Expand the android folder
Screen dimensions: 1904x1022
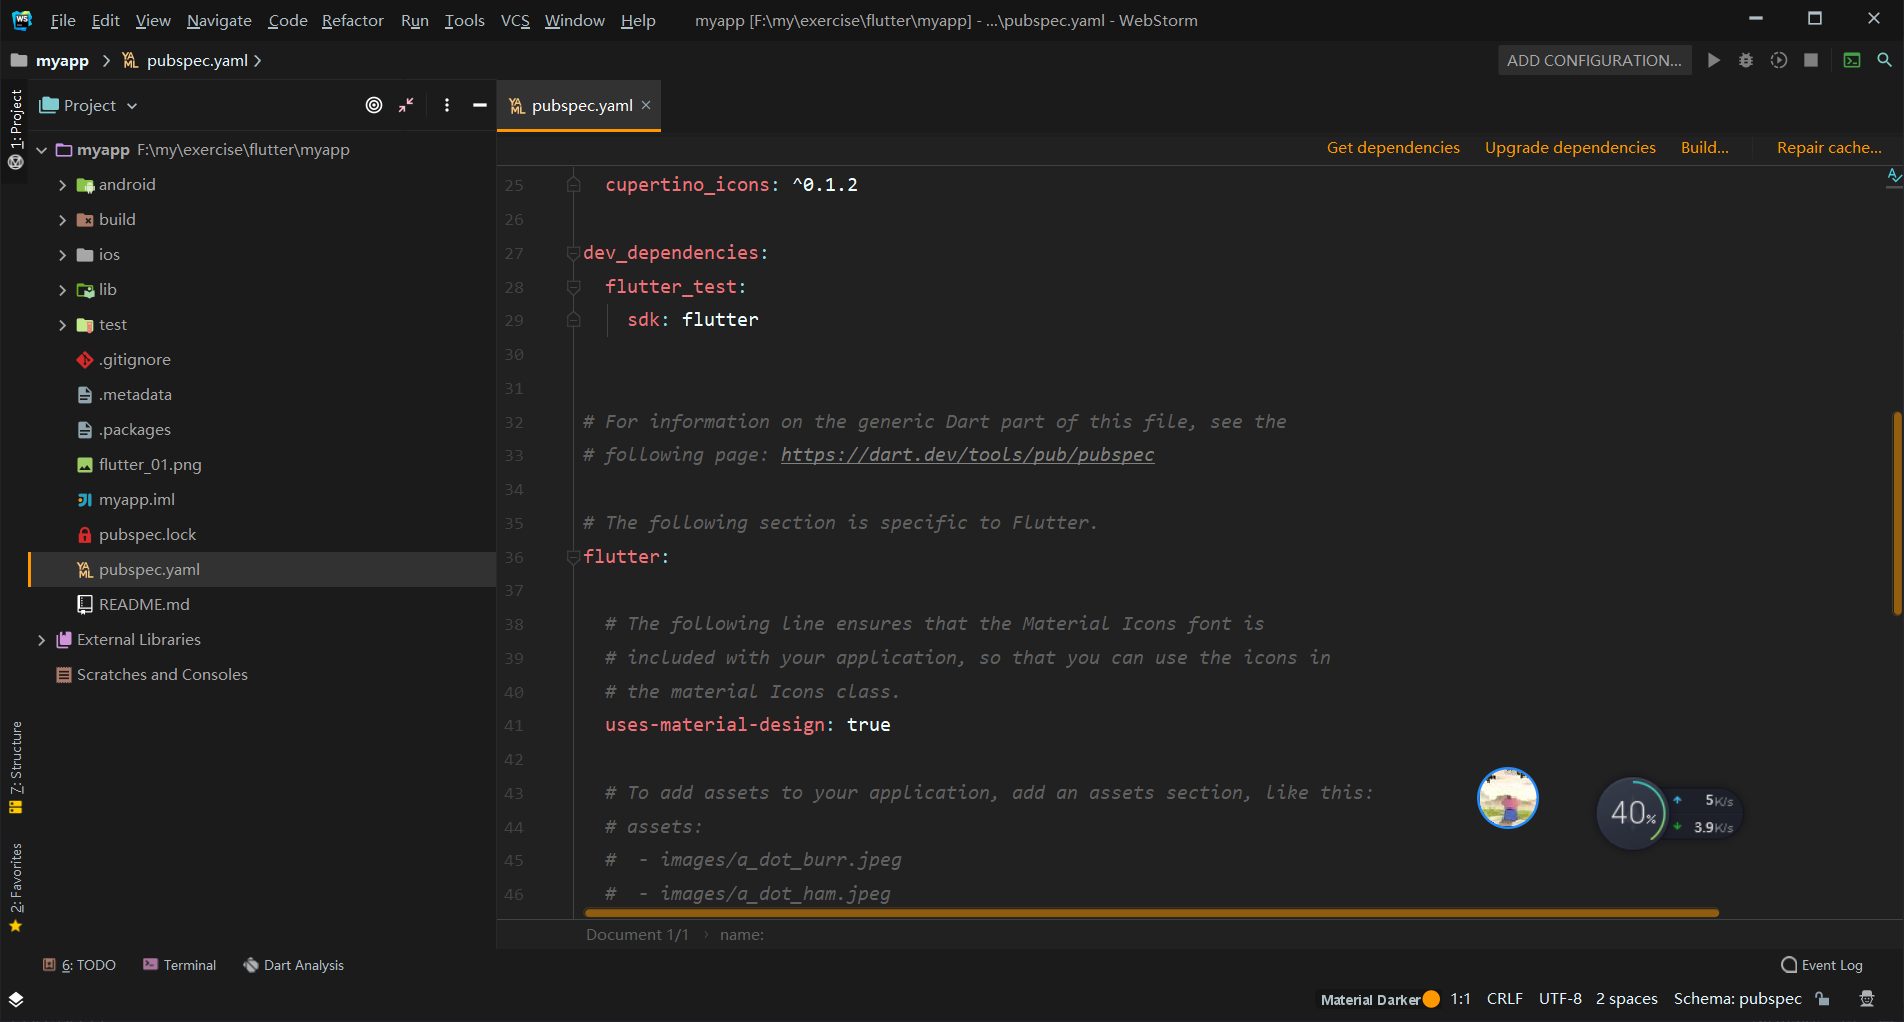(62, 184)
